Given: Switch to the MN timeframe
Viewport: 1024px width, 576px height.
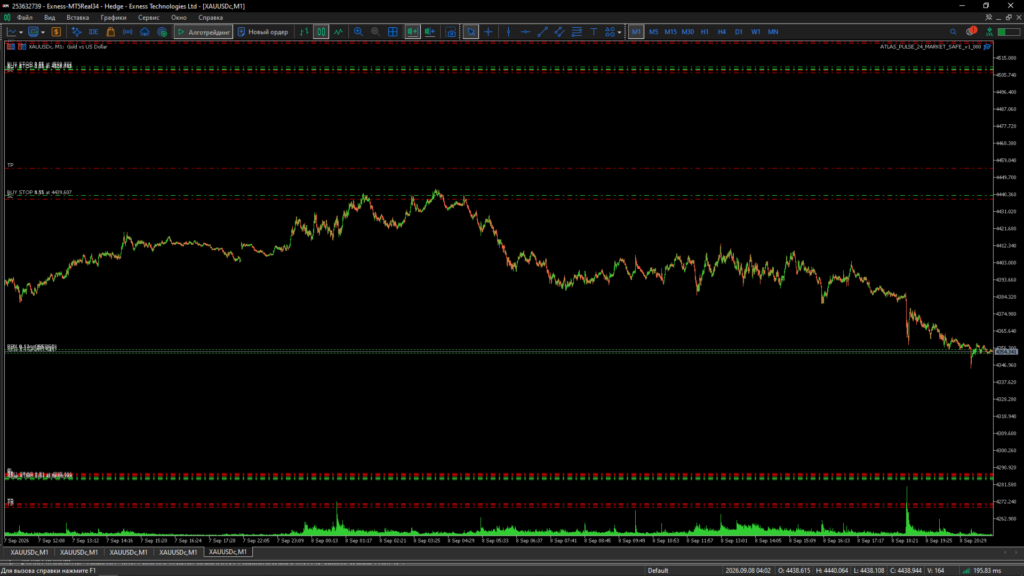Looking at the screenshot, I should (773, 32).
